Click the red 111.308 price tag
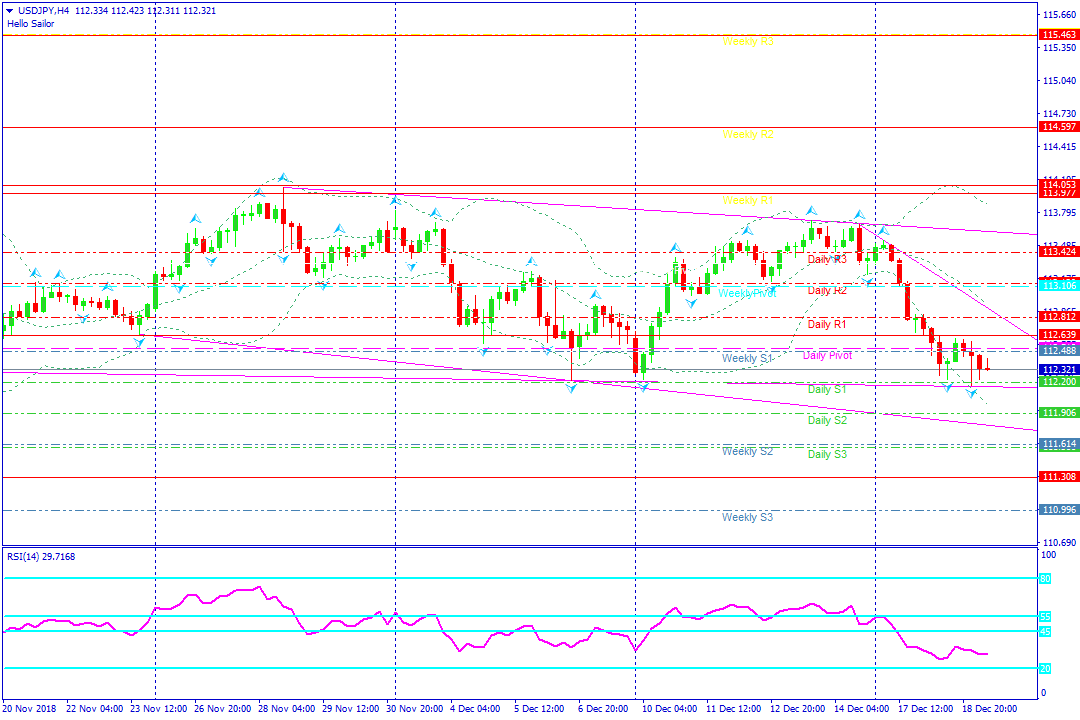 click(1058, 477)
